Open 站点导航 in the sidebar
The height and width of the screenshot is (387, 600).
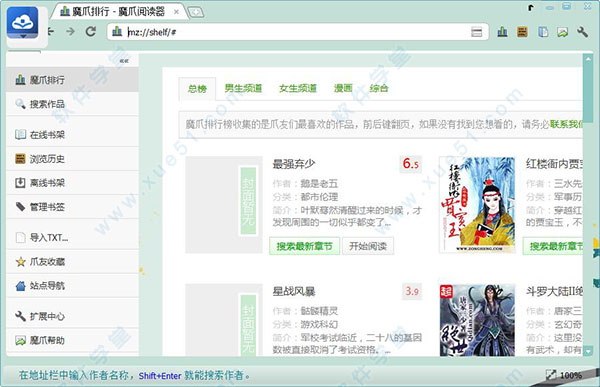[x=72, y=286]
